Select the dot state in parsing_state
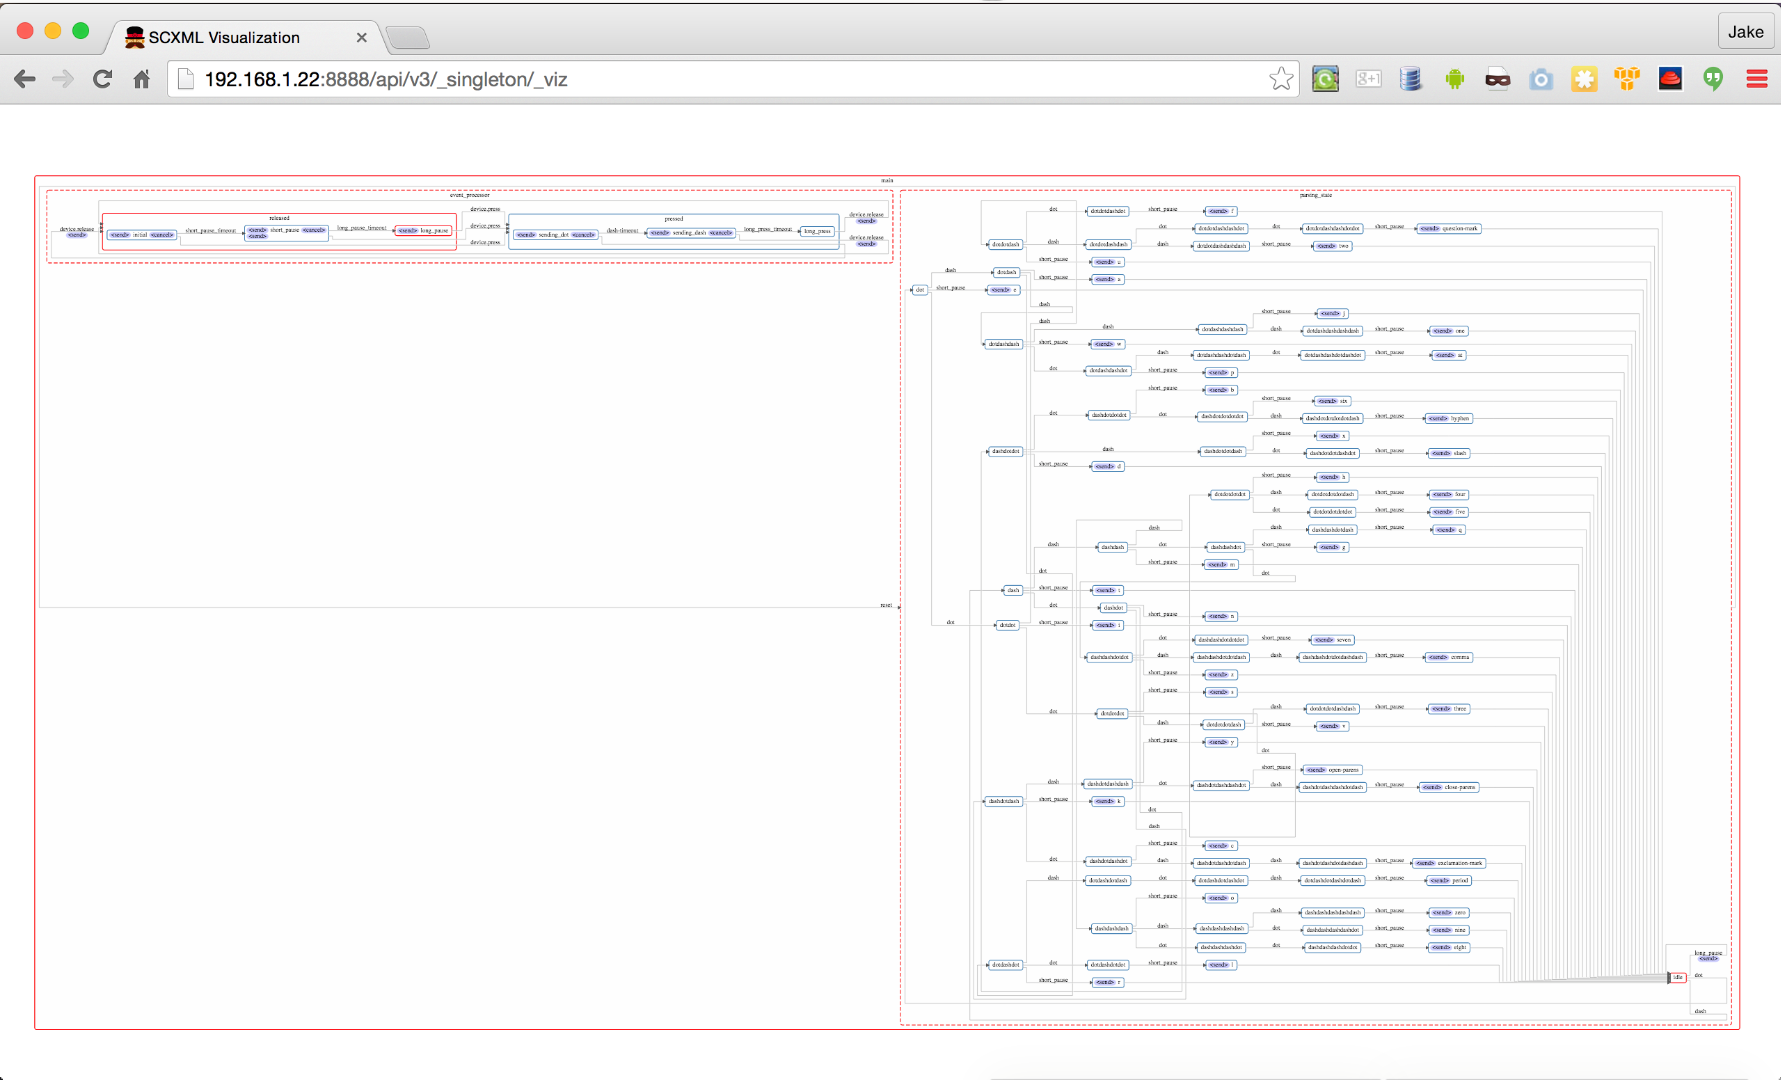 [920, 290]
